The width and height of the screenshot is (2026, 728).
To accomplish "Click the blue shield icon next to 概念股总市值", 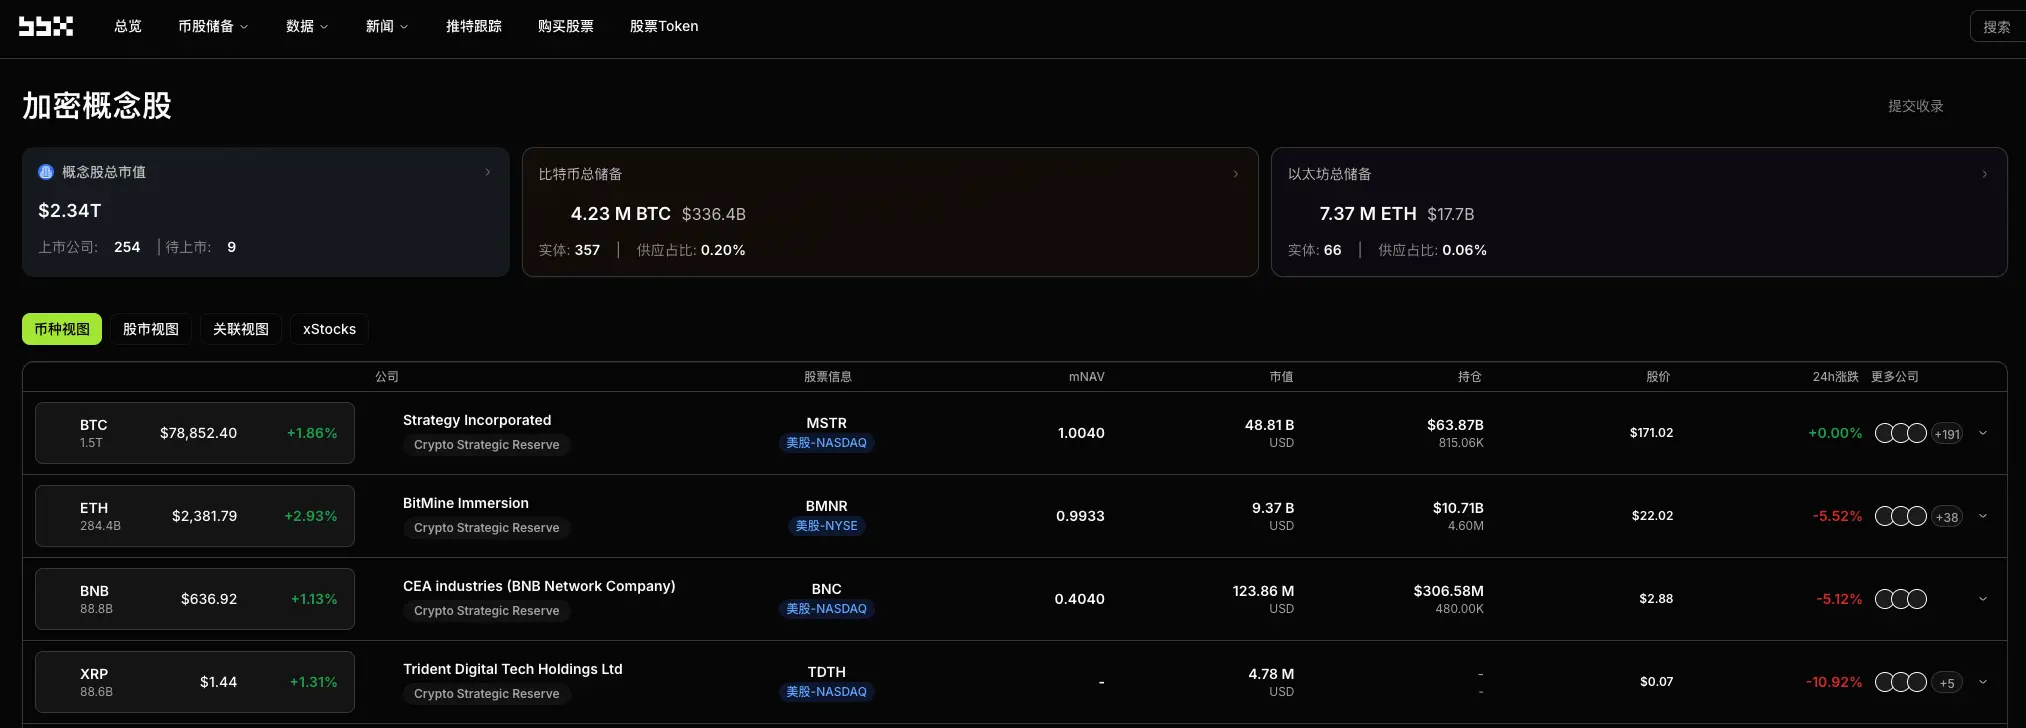I will click(x=46, y=172).
